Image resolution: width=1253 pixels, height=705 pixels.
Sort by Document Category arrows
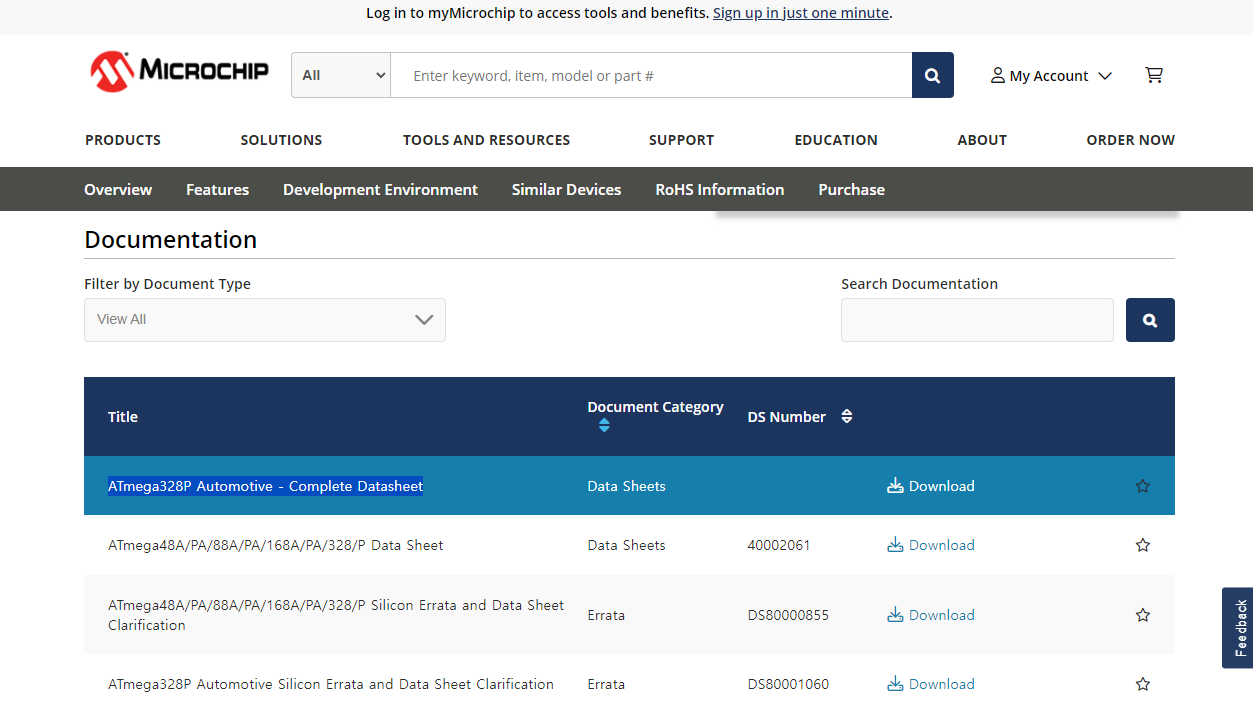(604, 426)
